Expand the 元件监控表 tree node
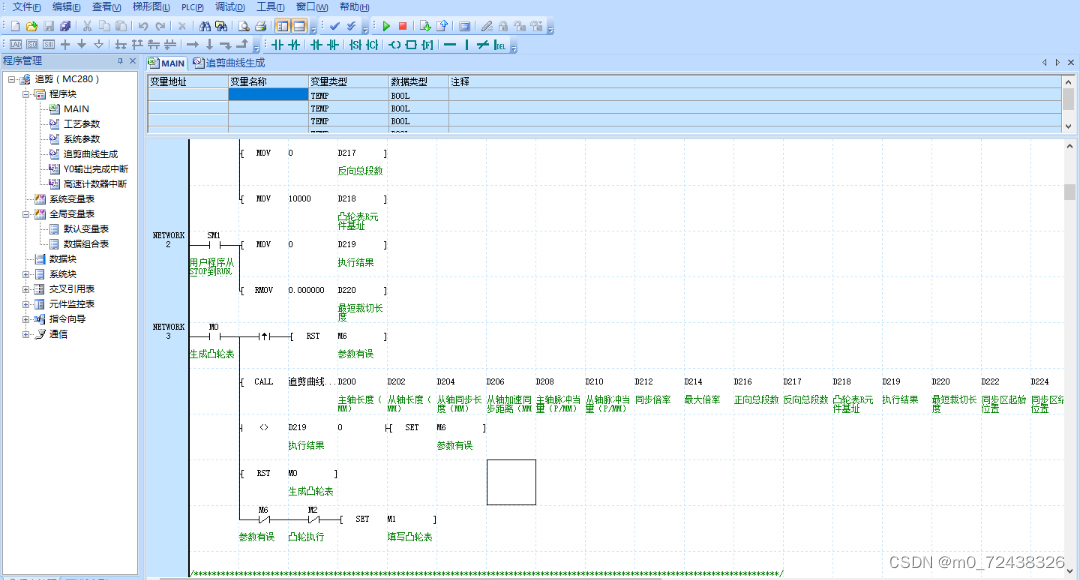This screenshot has height=580, width=1080. [x=26, y=304]
